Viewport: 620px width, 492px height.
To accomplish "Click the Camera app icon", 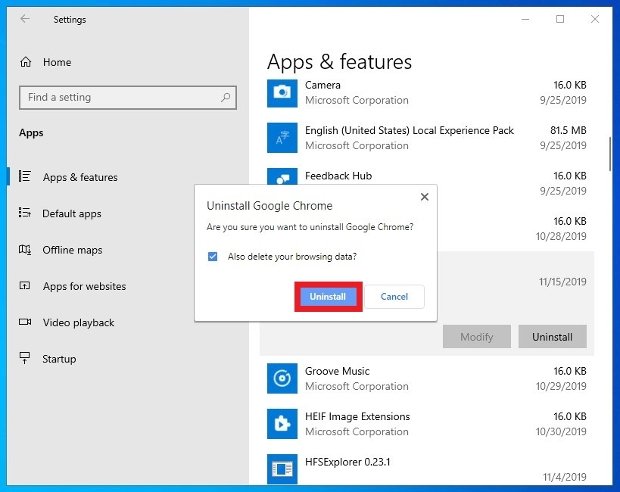I will coord(282,93).
